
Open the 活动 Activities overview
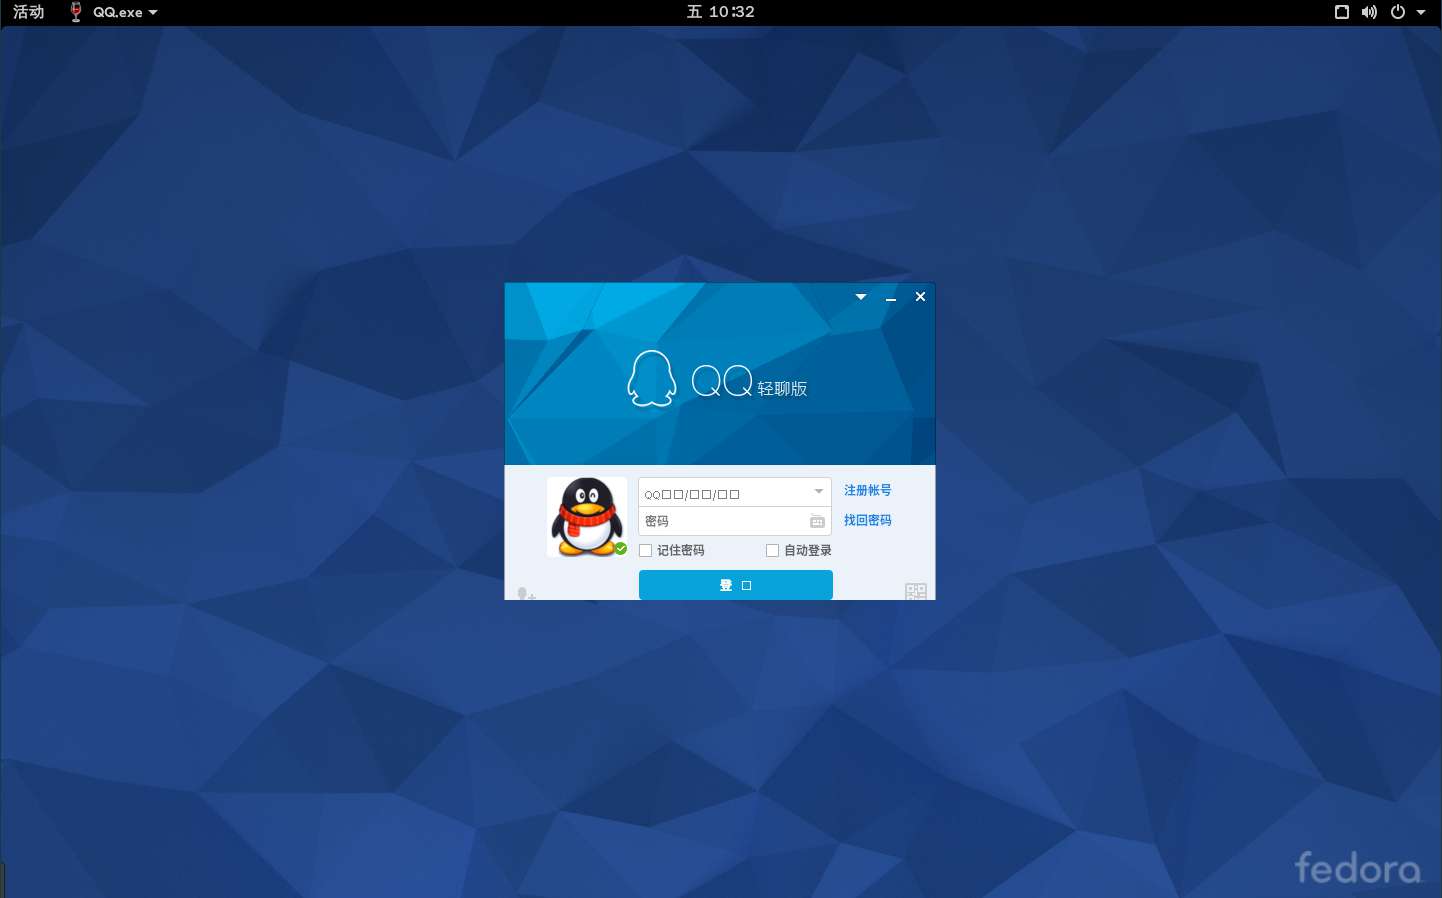tap(28, 12)
